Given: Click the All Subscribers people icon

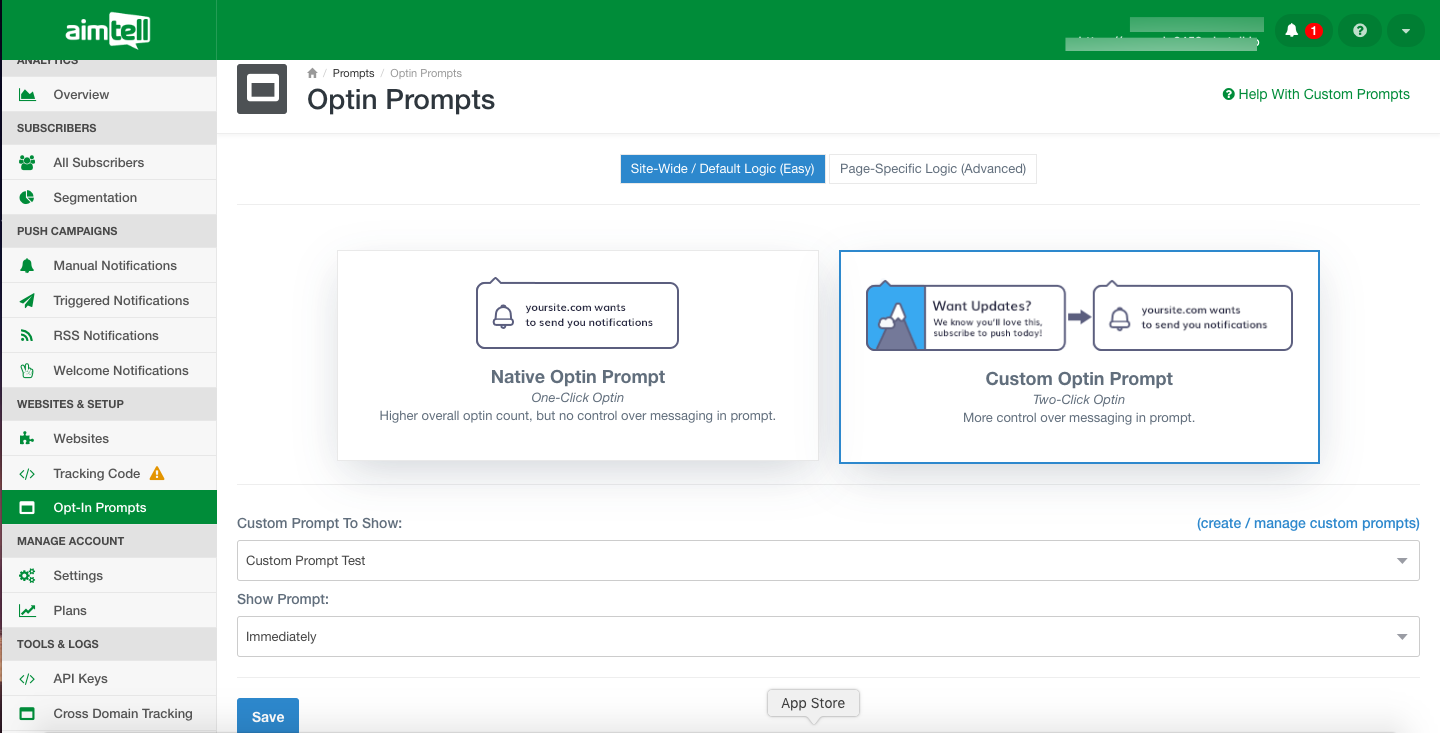Looking at the screenshot, I should tap(27, 162).
